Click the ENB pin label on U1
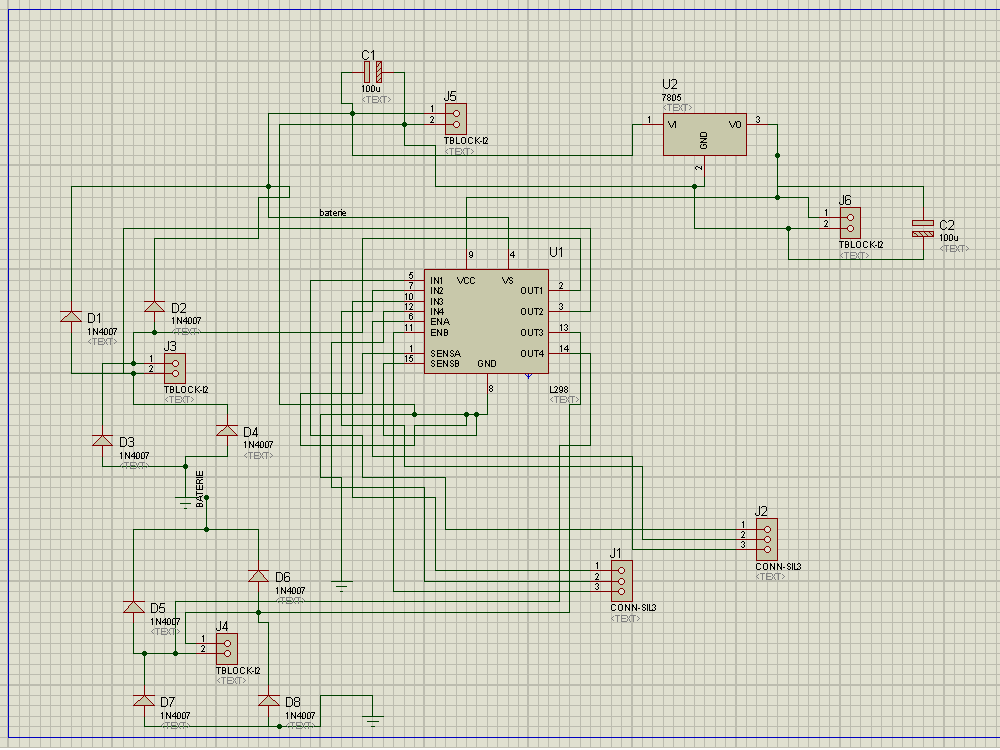Image resolution: width=1000 pixels, height=750 pixels. (439, 332)
